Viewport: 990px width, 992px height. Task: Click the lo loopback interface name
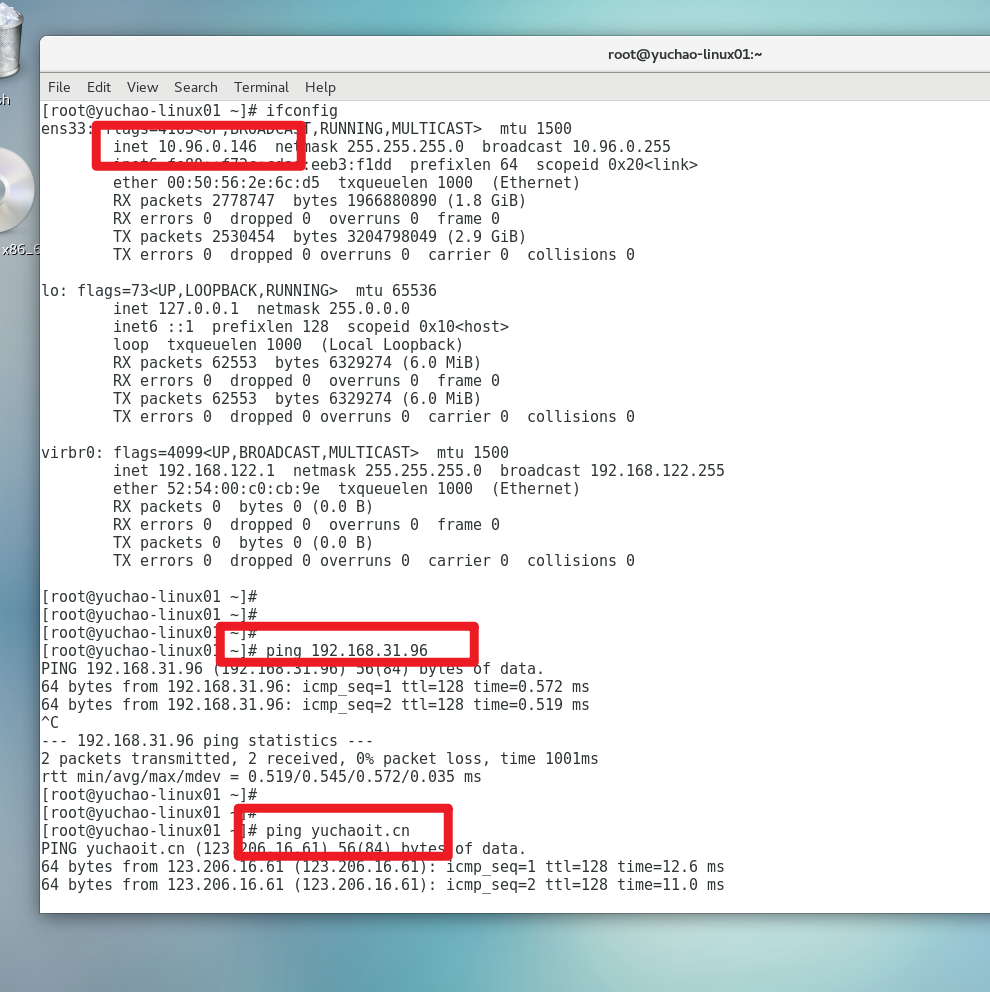(50, 291)
